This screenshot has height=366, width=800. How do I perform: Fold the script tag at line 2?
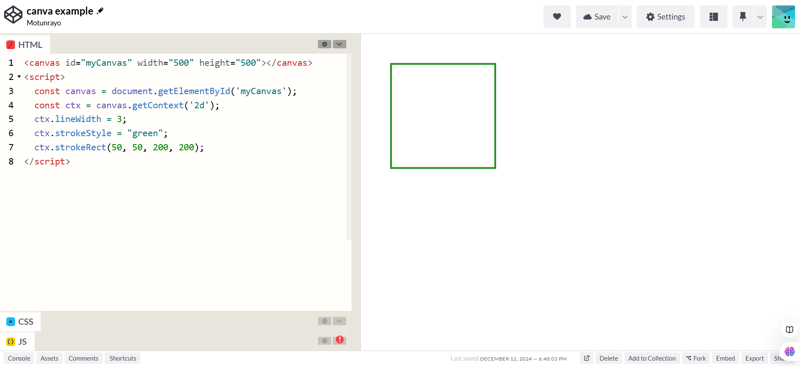[19, 77]
